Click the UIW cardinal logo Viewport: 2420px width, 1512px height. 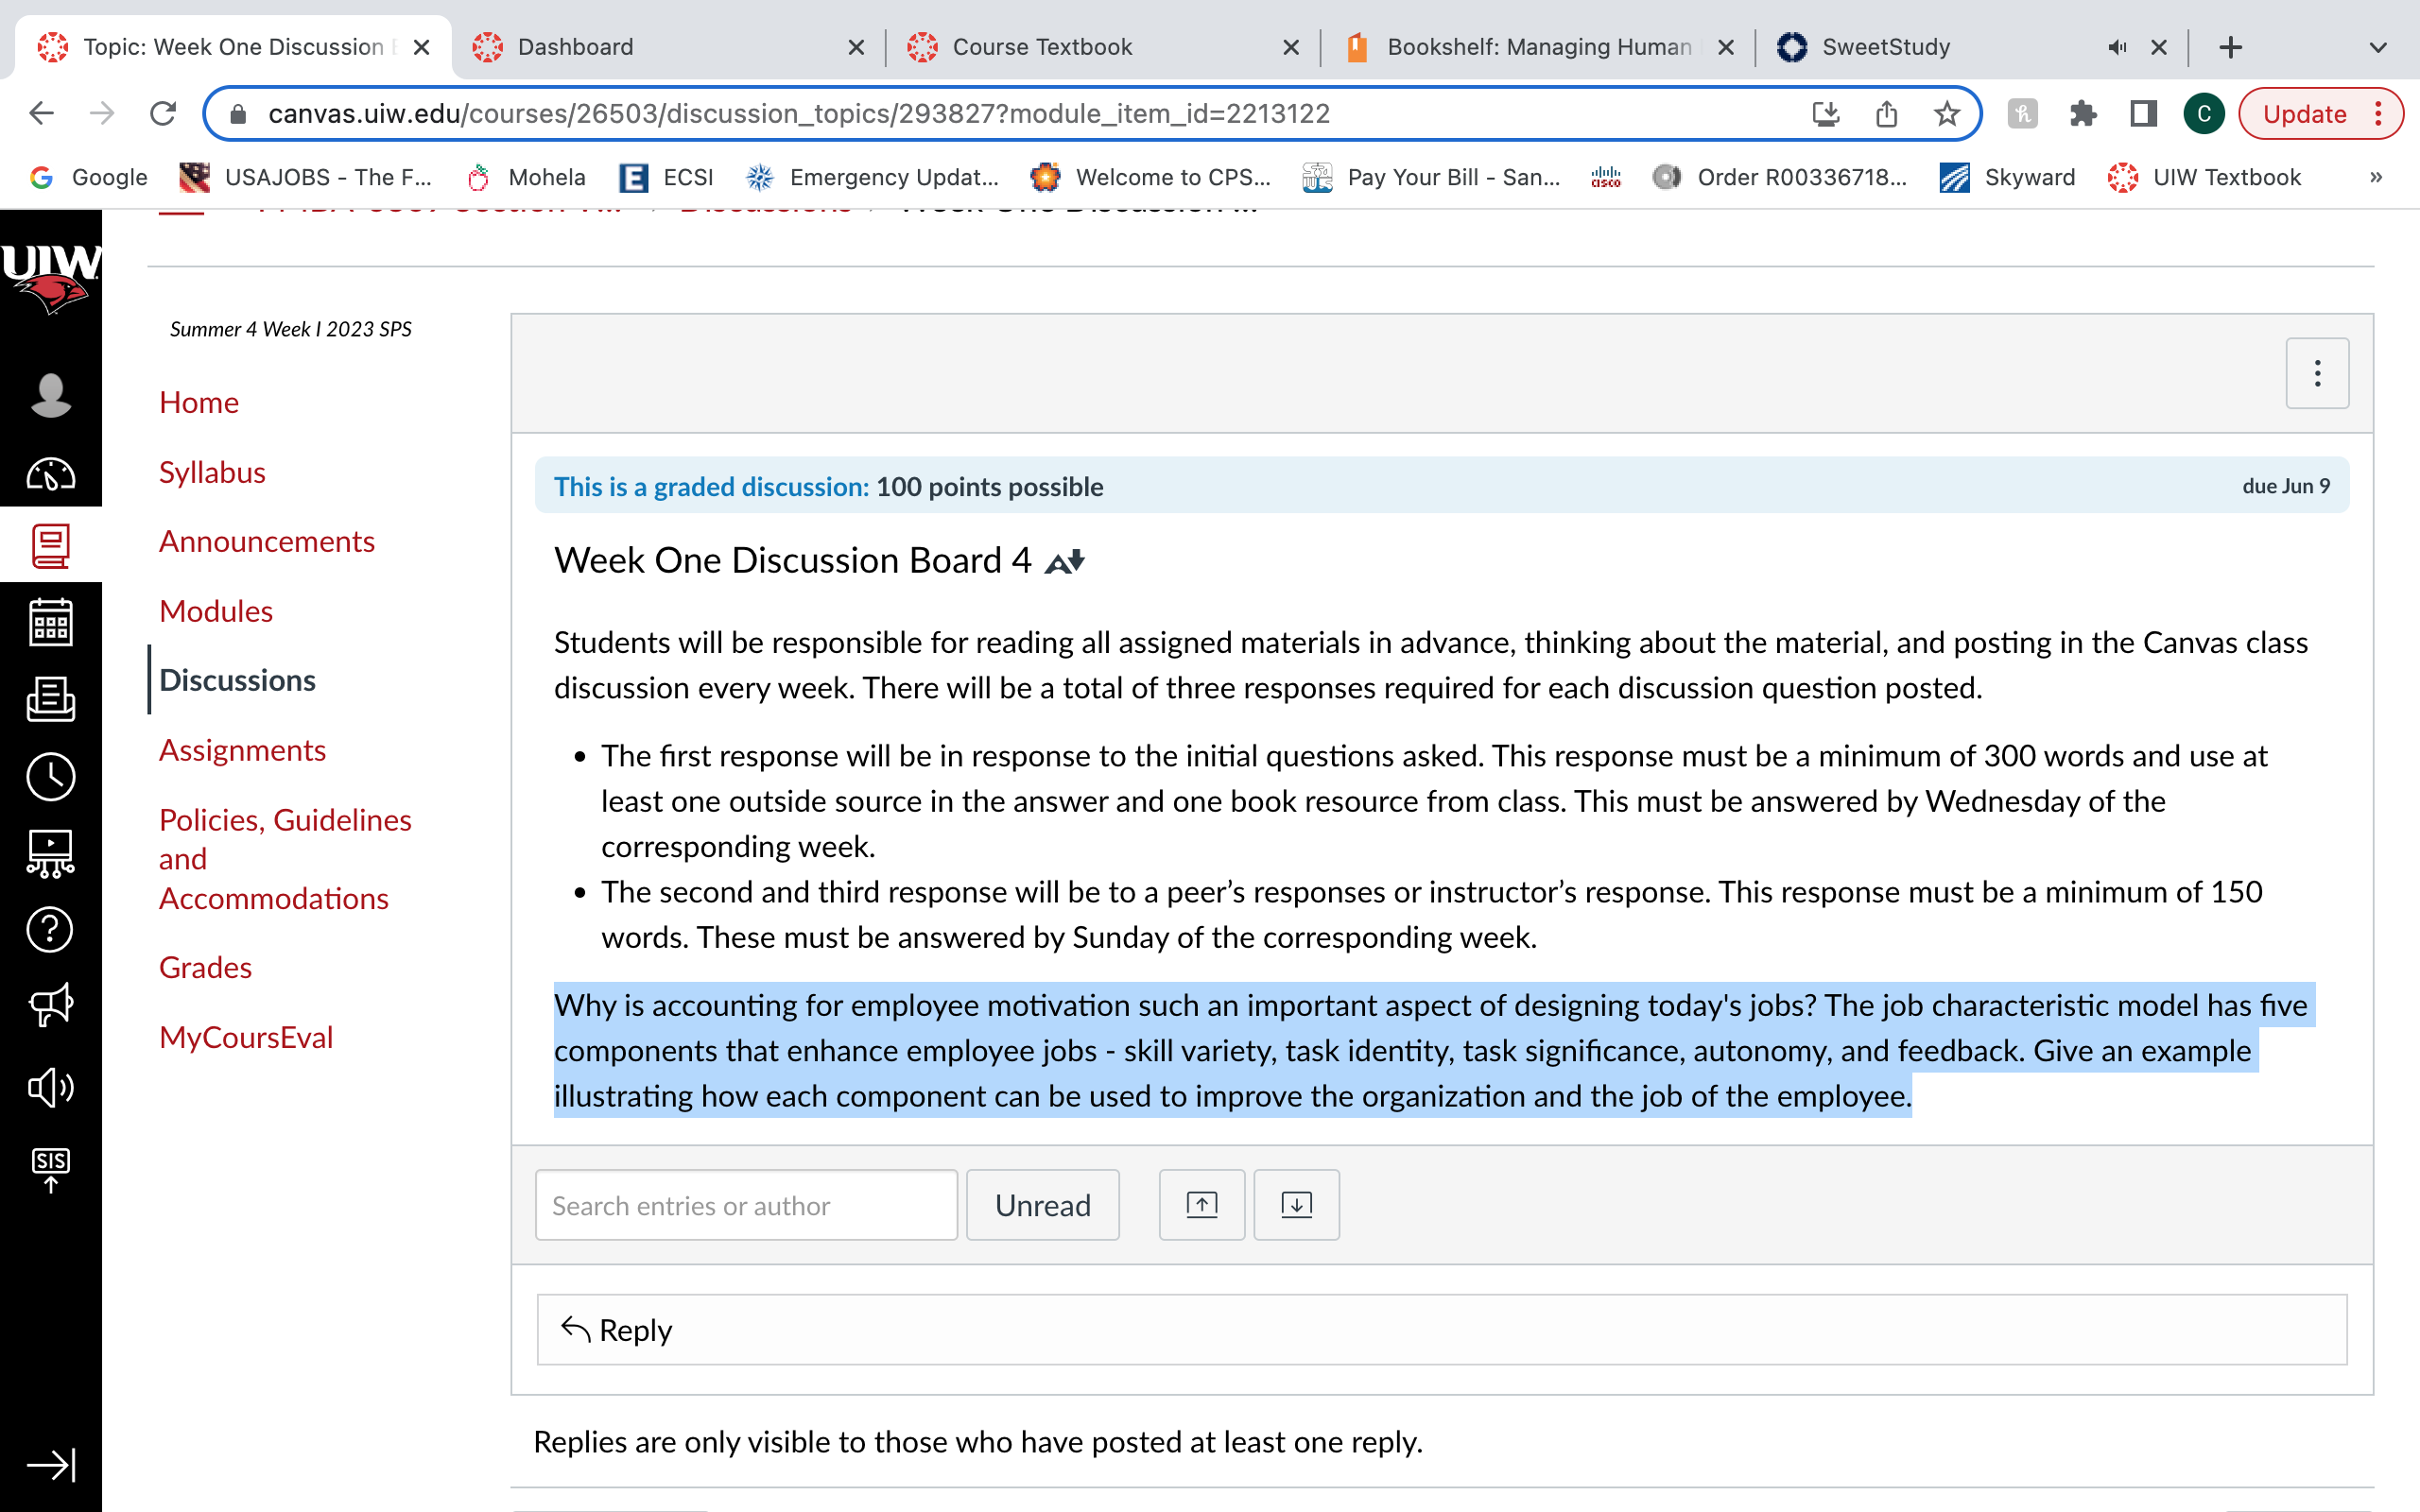[50, 278]
